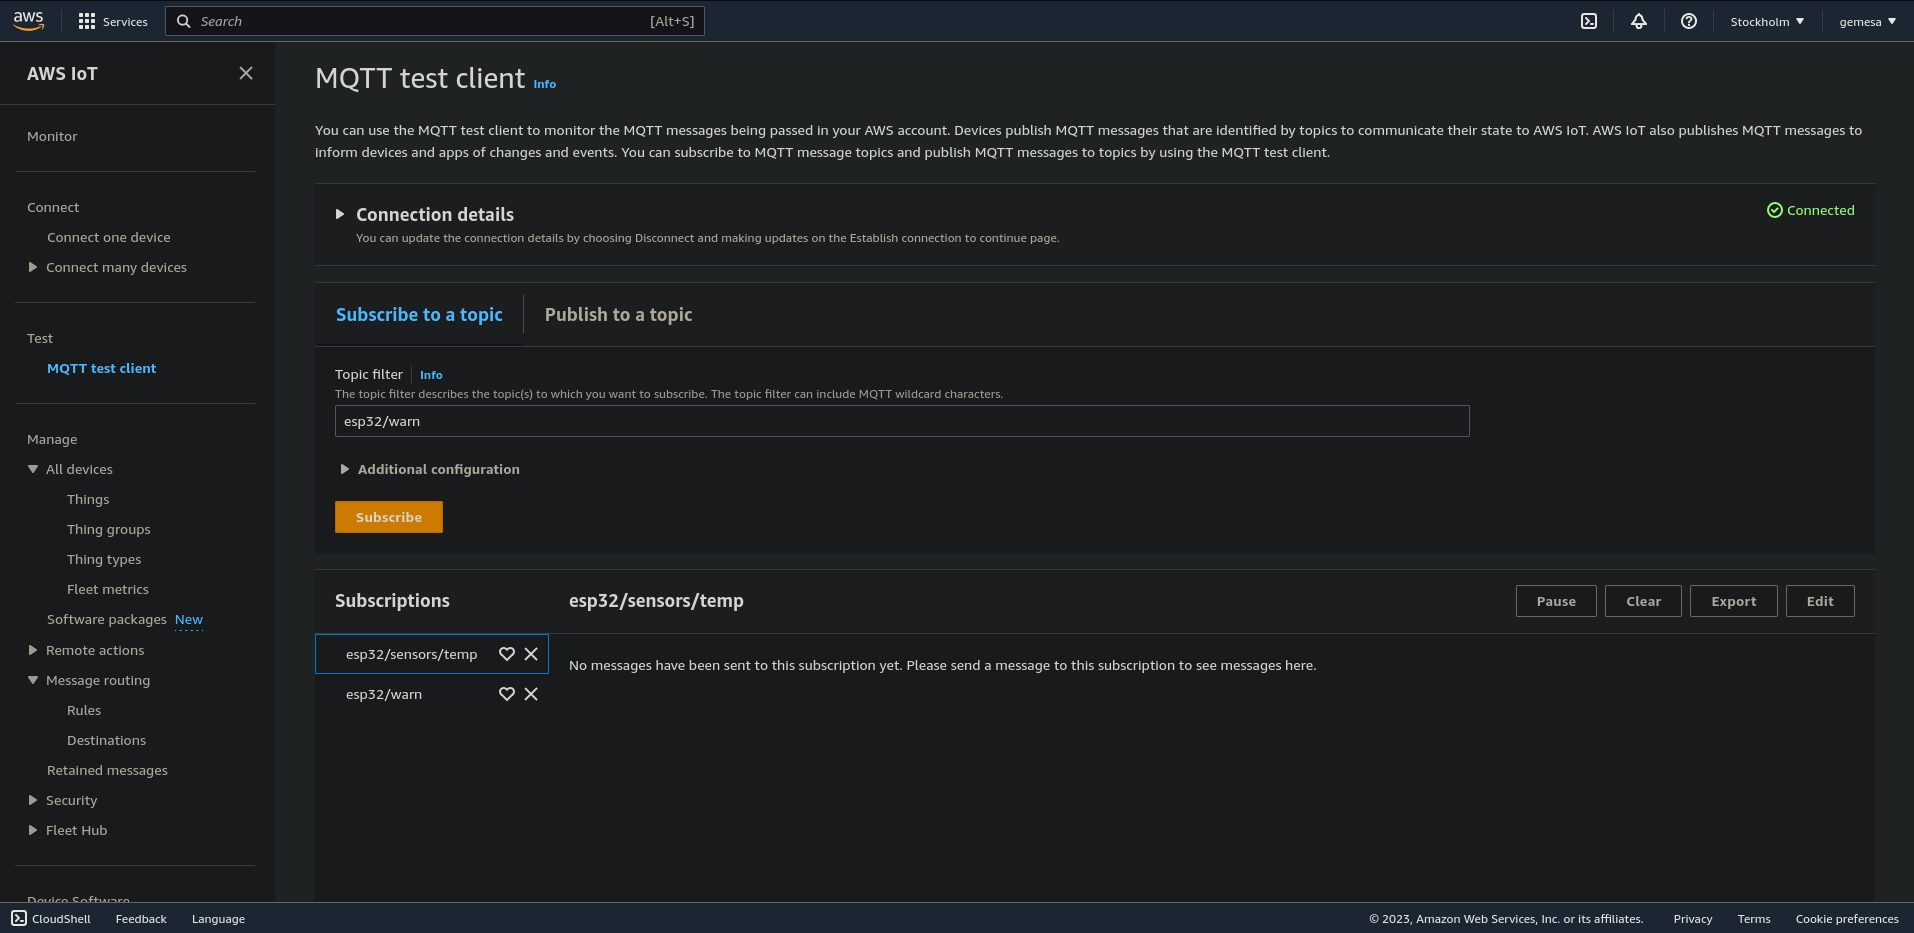Screen dimensions: 1914x933
Task: Collapse All devices tree
Action: click(x=33, y=469)
